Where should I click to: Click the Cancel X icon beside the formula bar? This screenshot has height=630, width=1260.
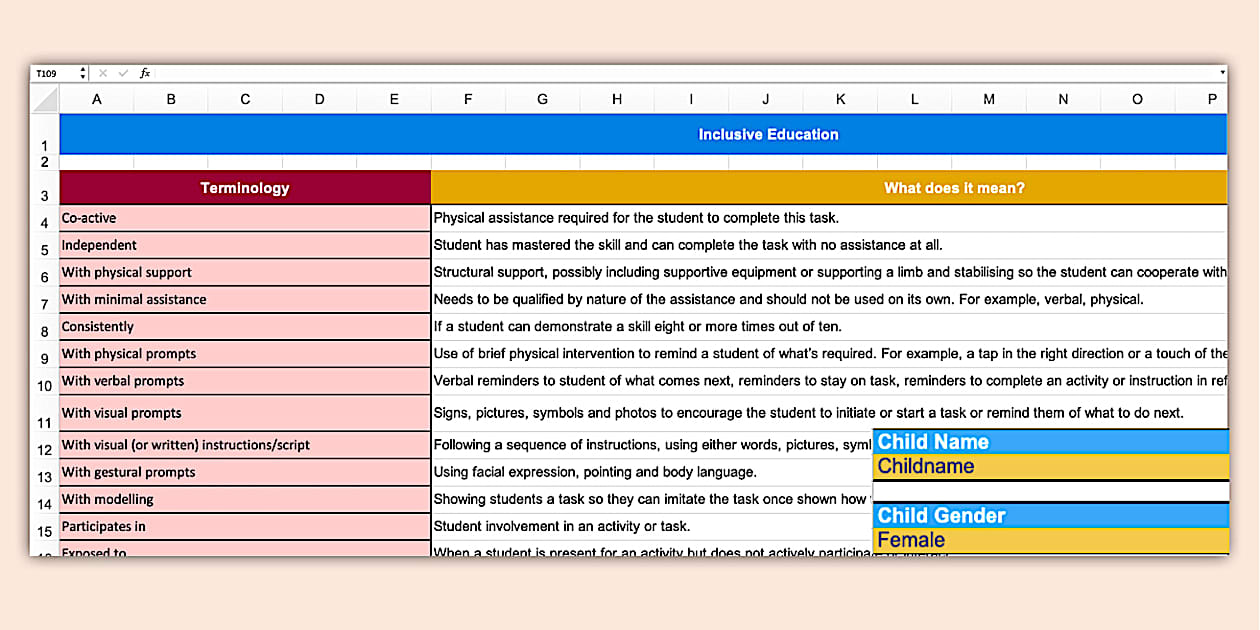(x=102, y=73)
